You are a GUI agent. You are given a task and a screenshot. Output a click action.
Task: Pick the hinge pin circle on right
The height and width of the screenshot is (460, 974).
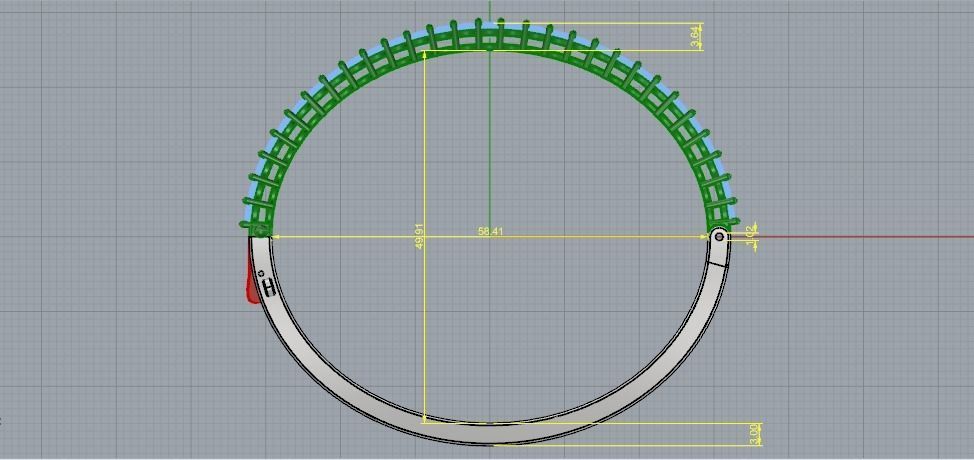pos(719,236)
